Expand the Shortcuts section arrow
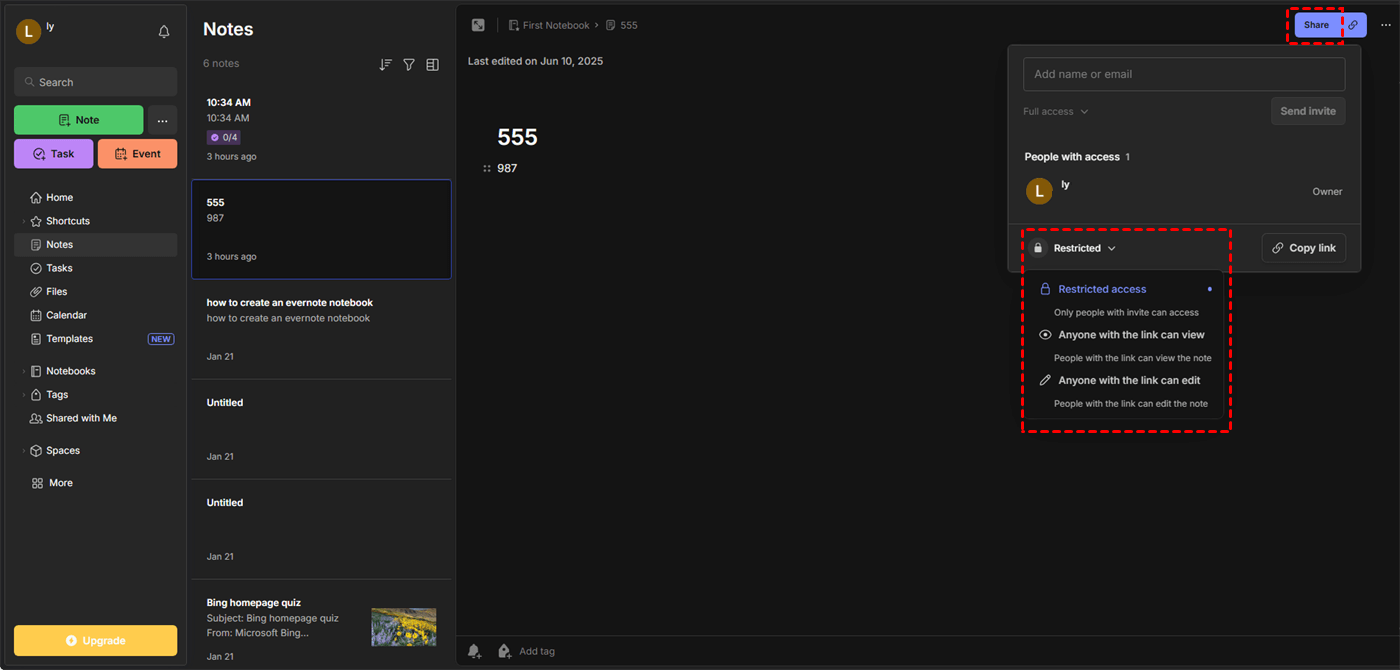 [23, 221]
